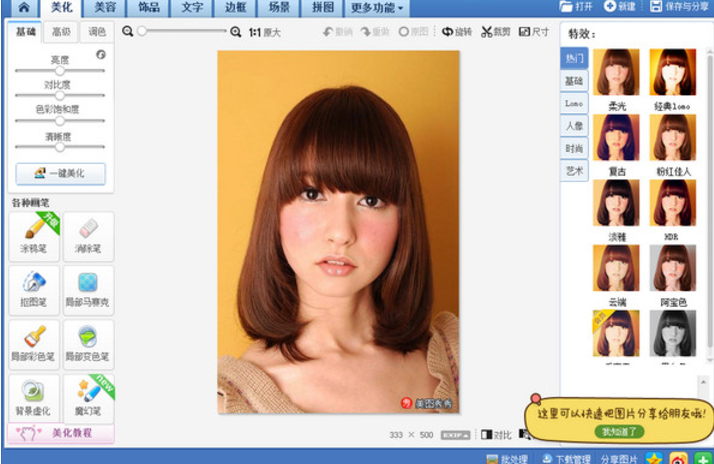Switch to the 边框 tab
This screenshot has height=464, width=714.
(x=236, y=8)
